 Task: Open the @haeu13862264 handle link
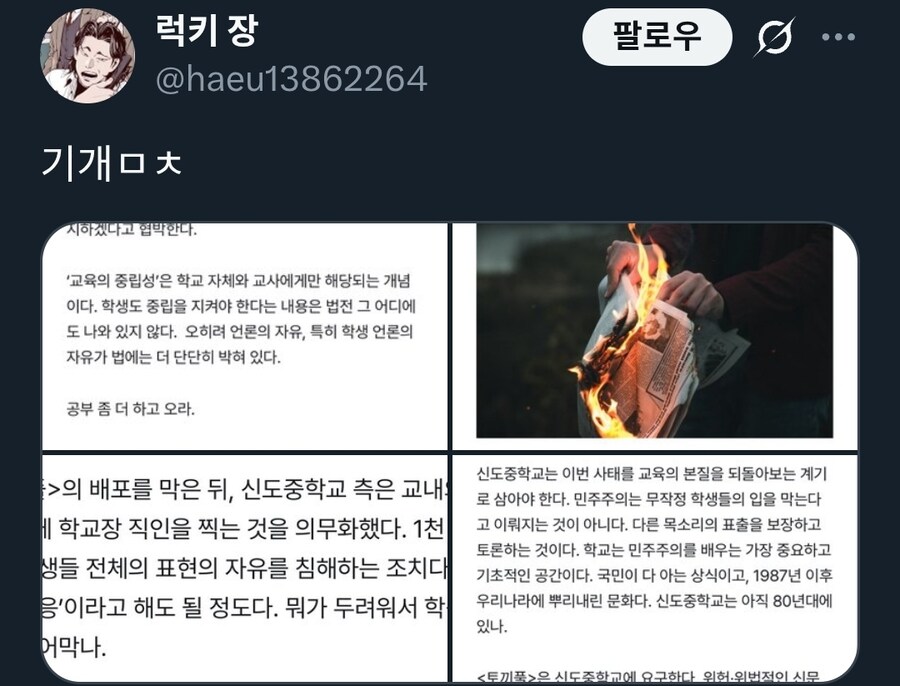coord(292,79)
